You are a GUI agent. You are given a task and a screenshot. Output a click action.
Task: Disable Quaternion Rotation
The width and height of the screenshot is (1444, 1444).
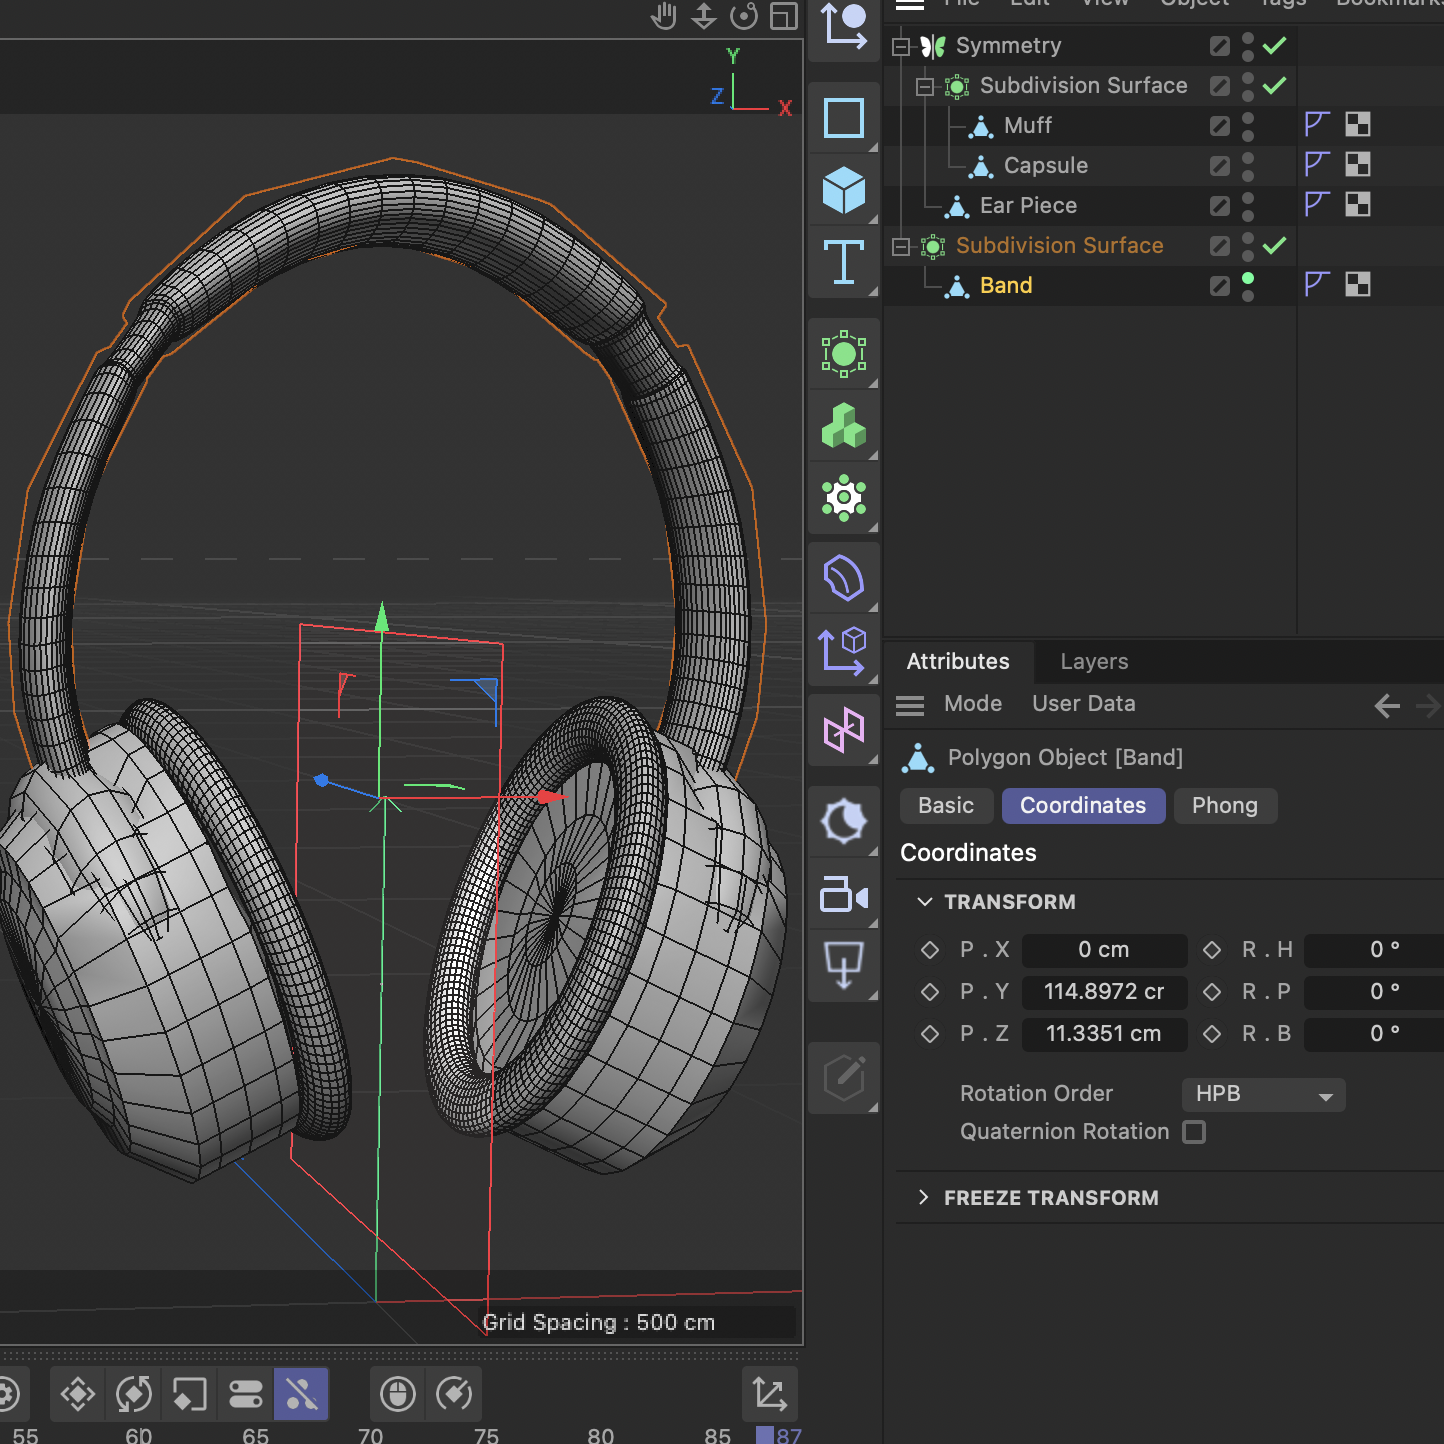point(1195,1131)
